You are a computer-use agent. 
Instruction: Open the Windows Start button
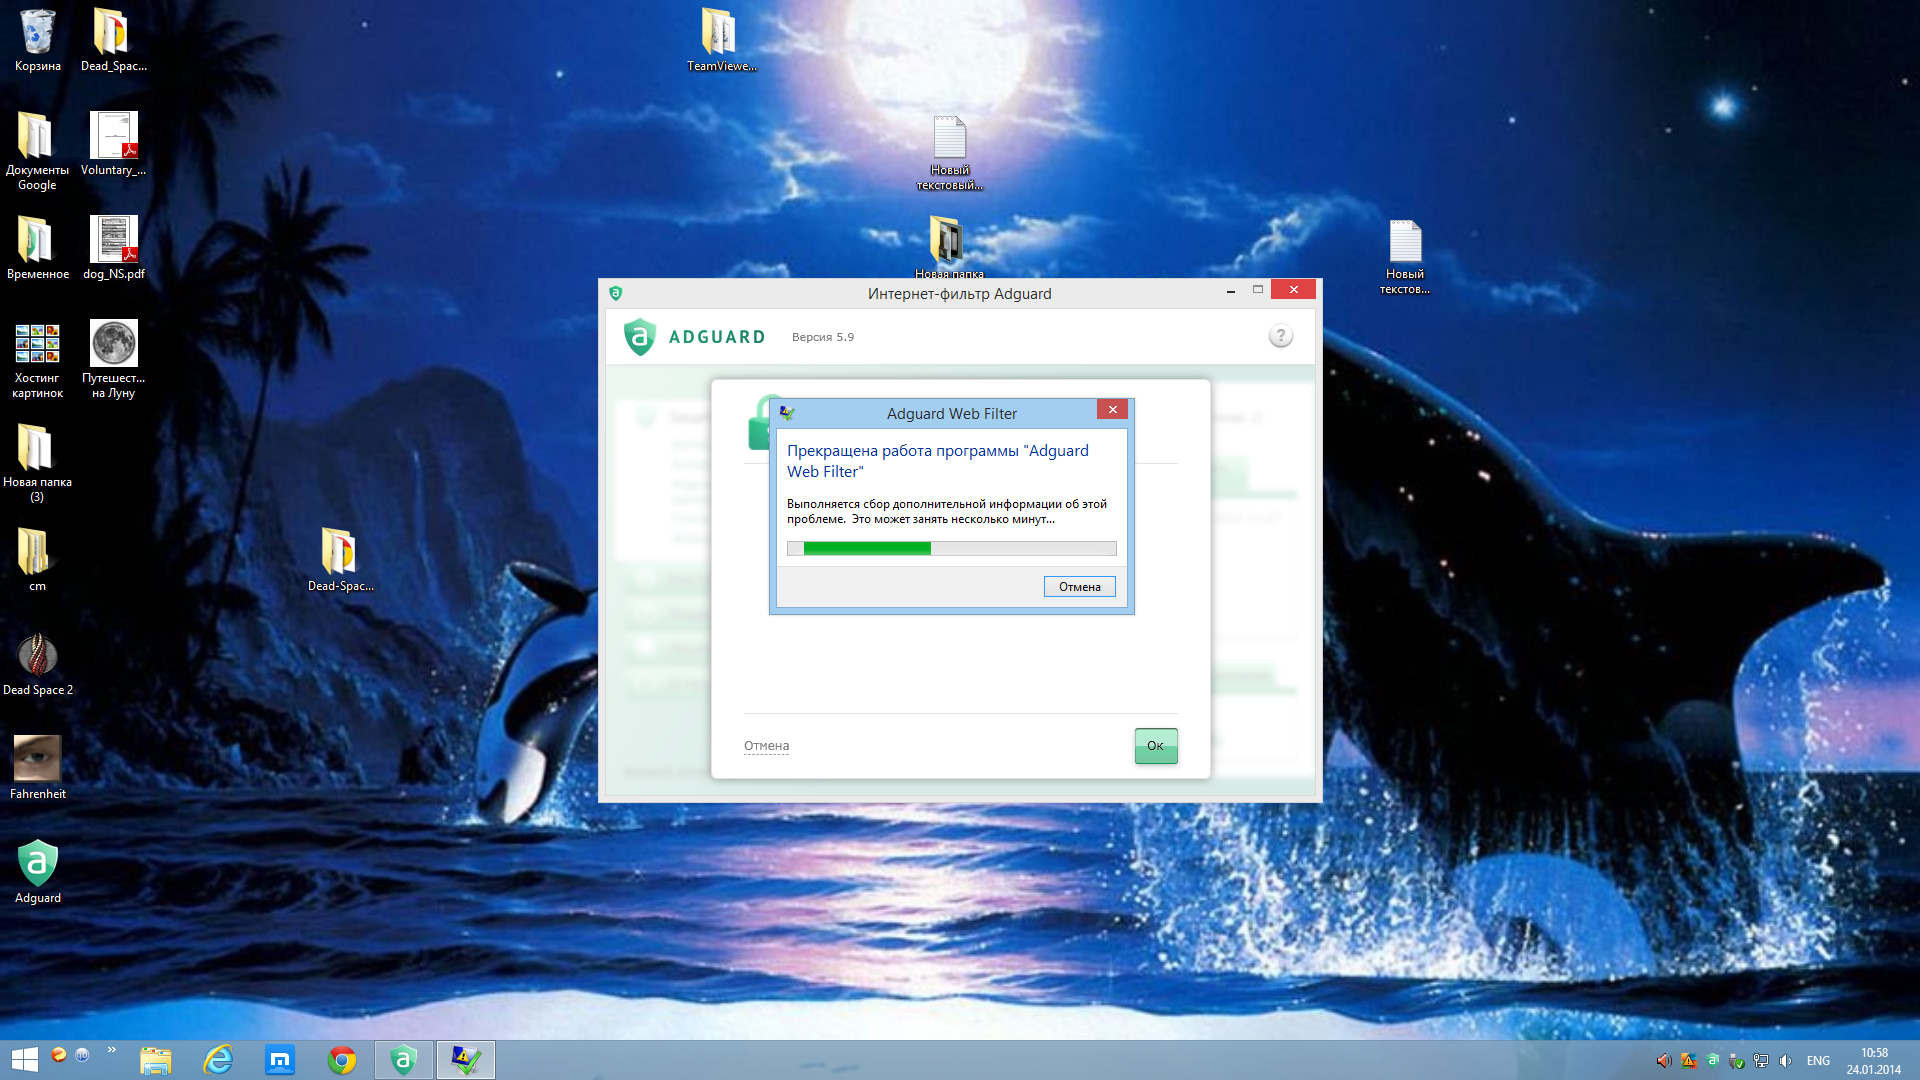(24, 1060)
